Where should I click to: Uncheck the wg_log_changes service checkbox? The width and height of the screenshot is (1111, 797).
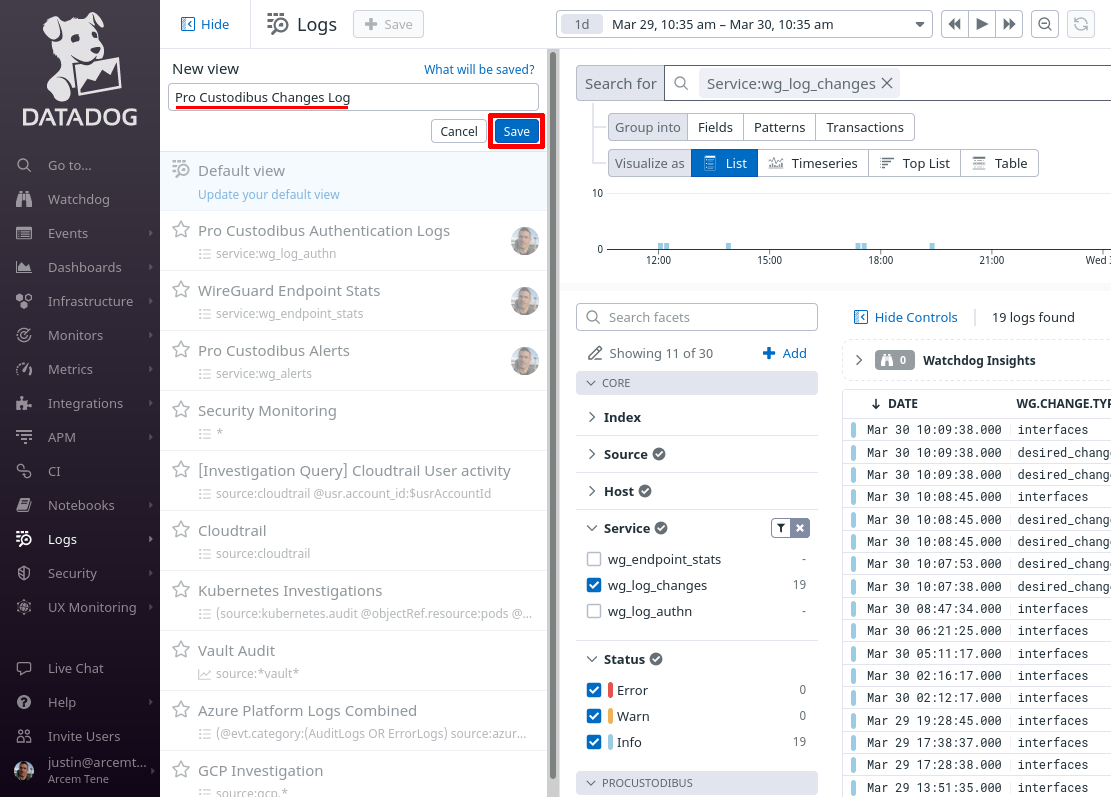coord(594,585)
